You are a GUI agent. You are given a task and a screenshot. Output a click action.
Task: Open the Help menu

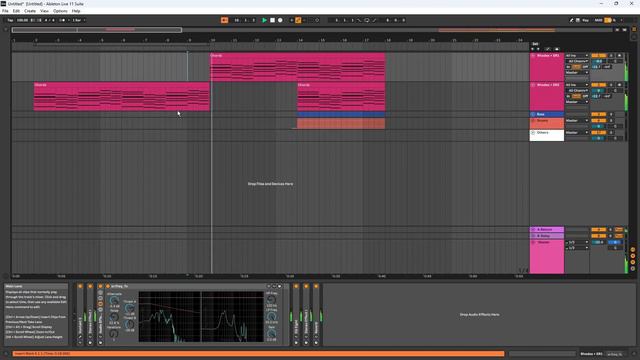click(x=76, y=11)
